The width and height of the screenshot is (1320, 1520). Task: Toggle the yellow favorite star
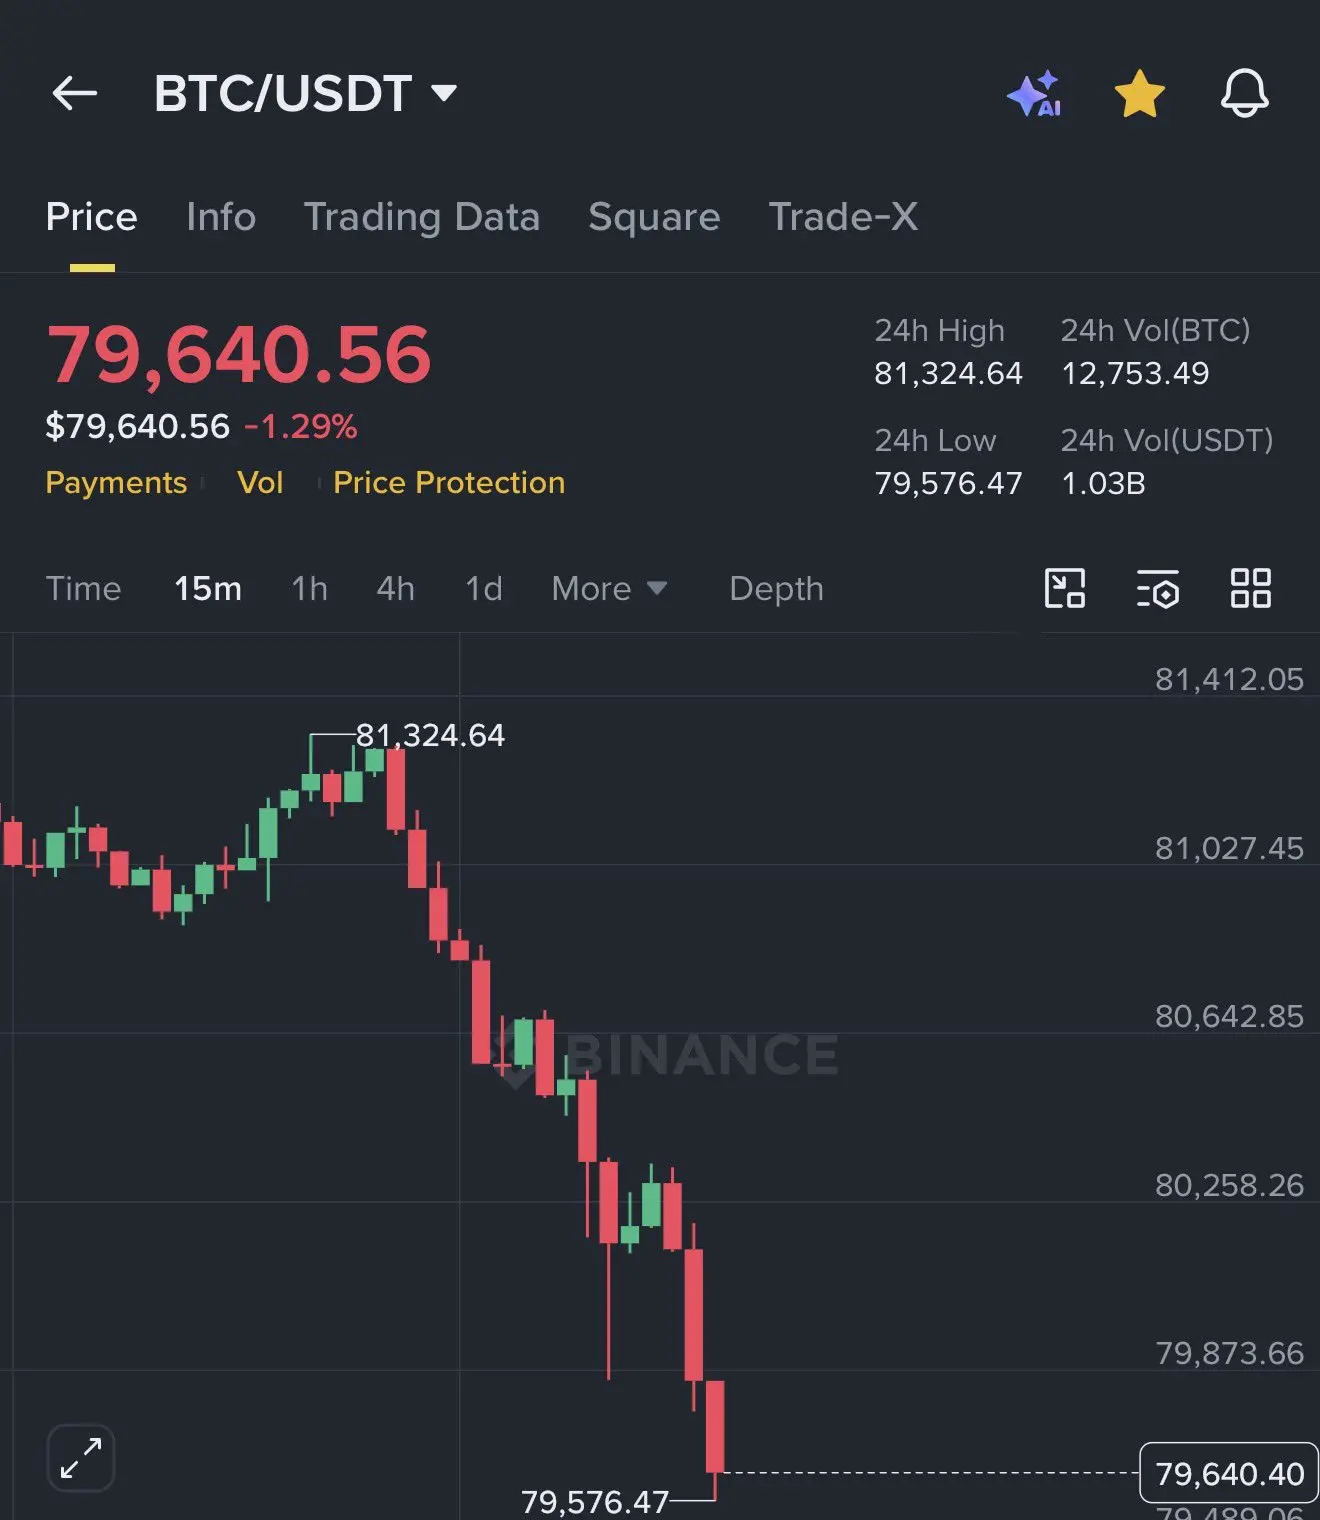tap(1139, 94)
